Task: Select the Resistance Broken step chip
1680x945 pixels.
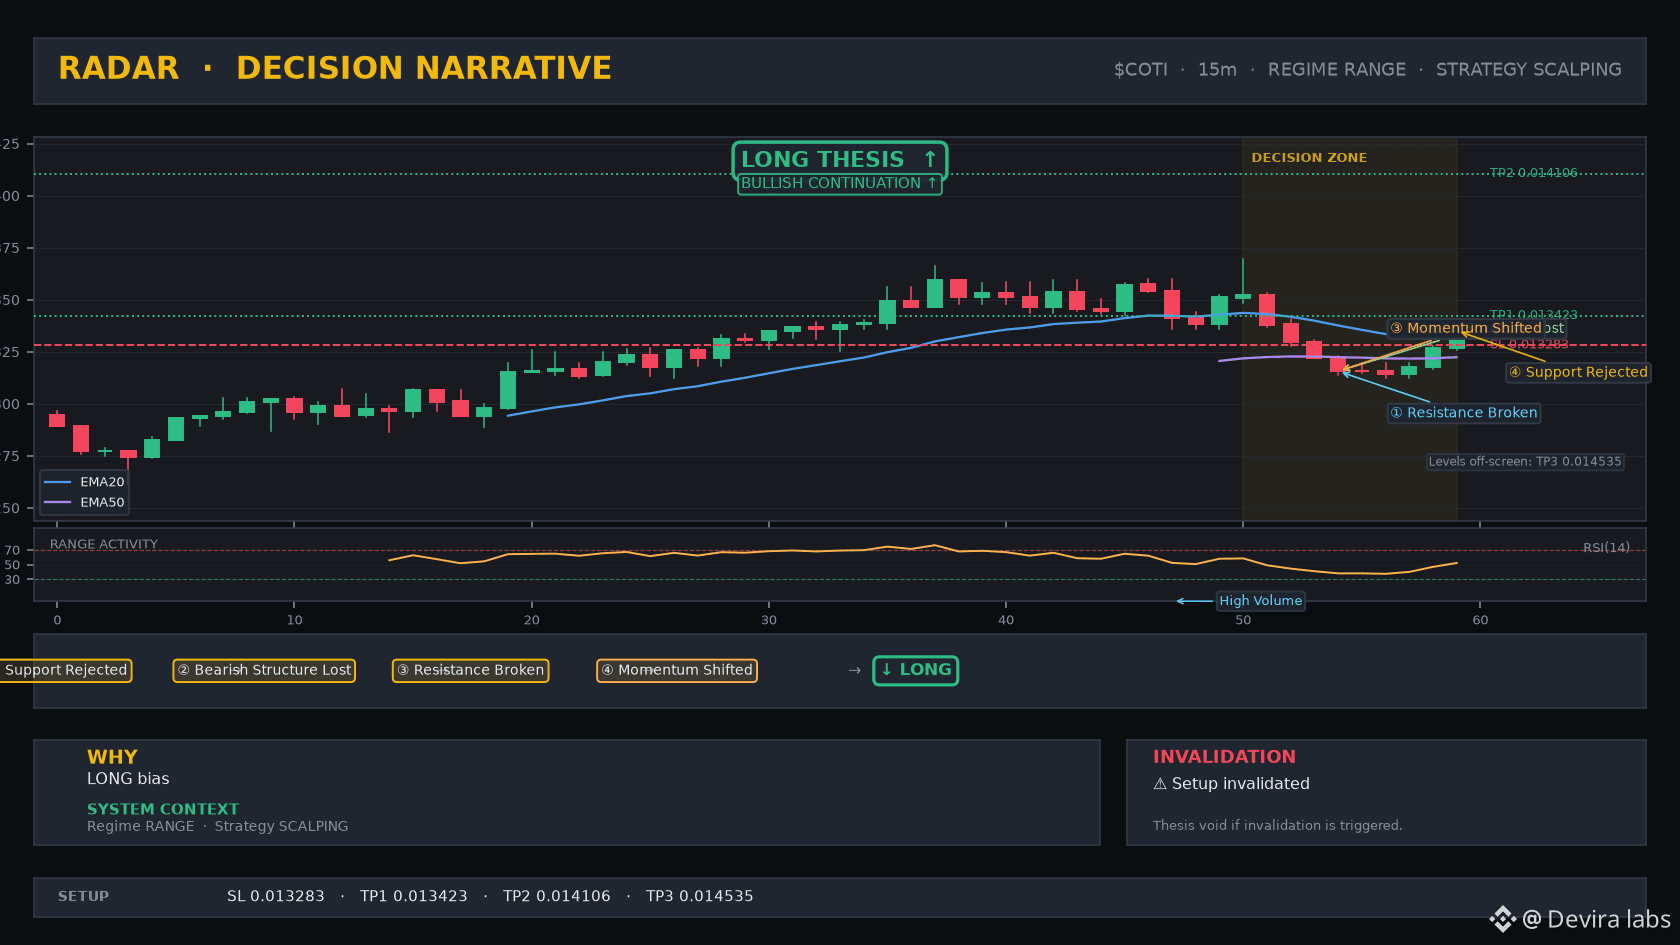Action: click(x=470, y=670)
